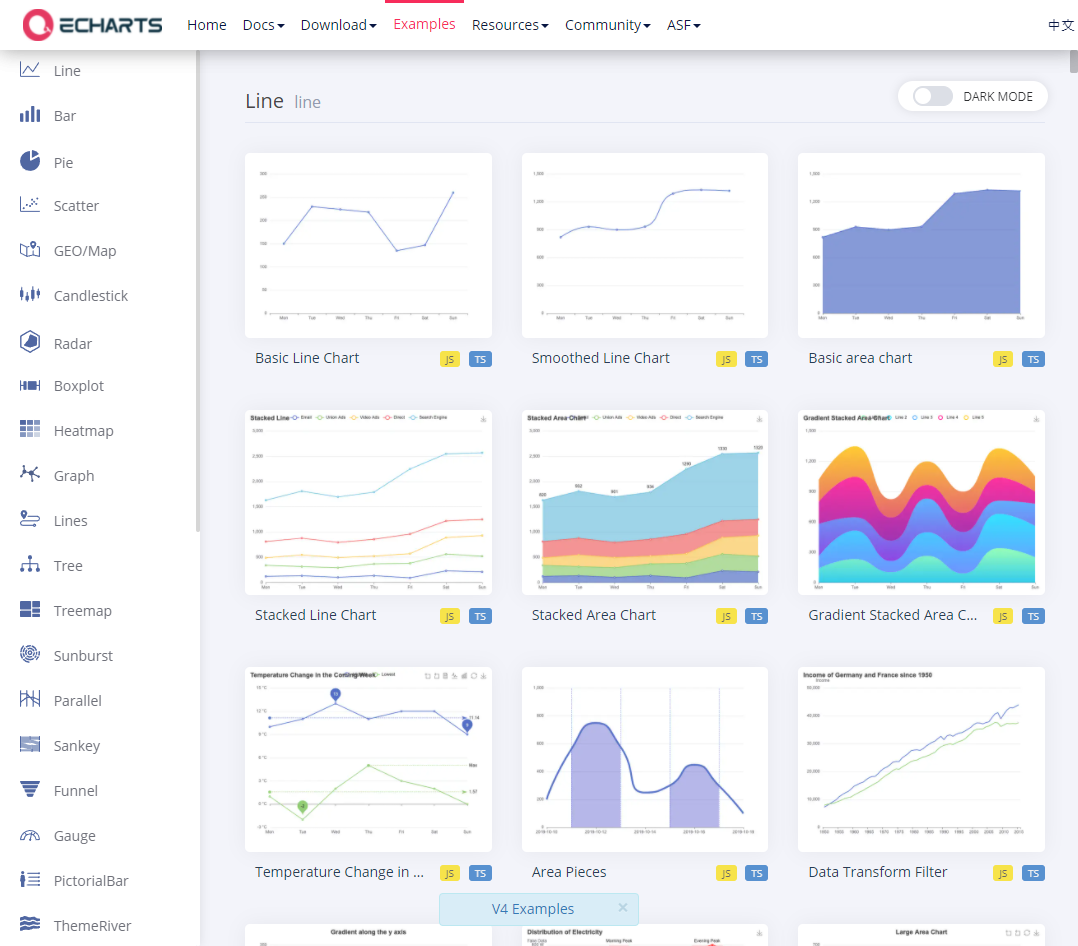Viewport: 1078px width, 946px height.
Task: Open the Sunburst category icon
Action: click(30, 655)
